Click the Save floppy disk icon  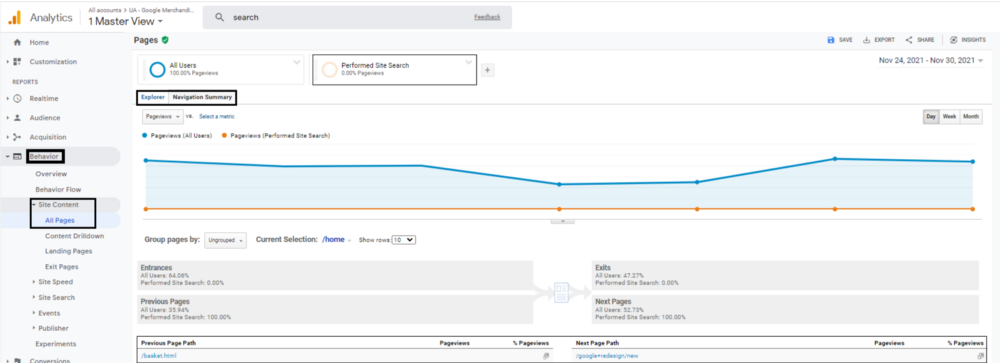click(830, 40)
